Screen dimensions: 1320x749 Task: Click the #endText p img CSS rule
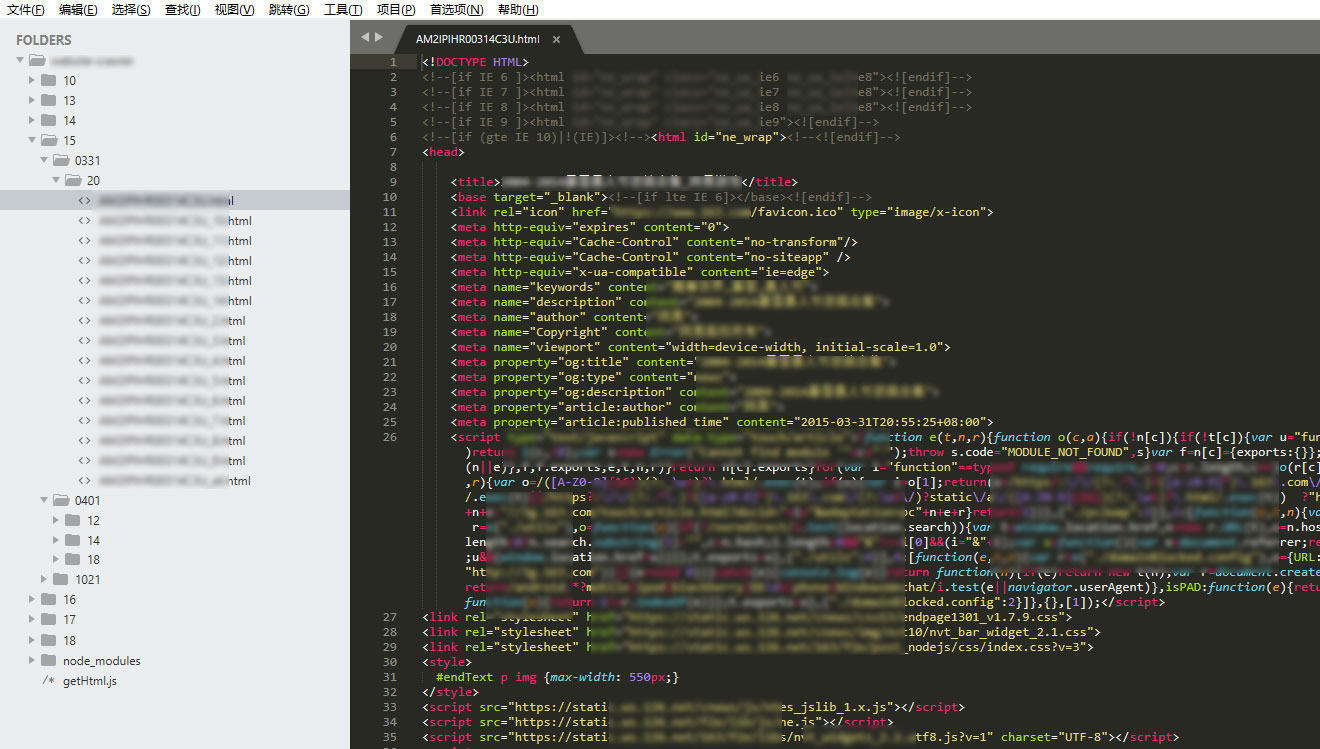[x=558, y=677]
